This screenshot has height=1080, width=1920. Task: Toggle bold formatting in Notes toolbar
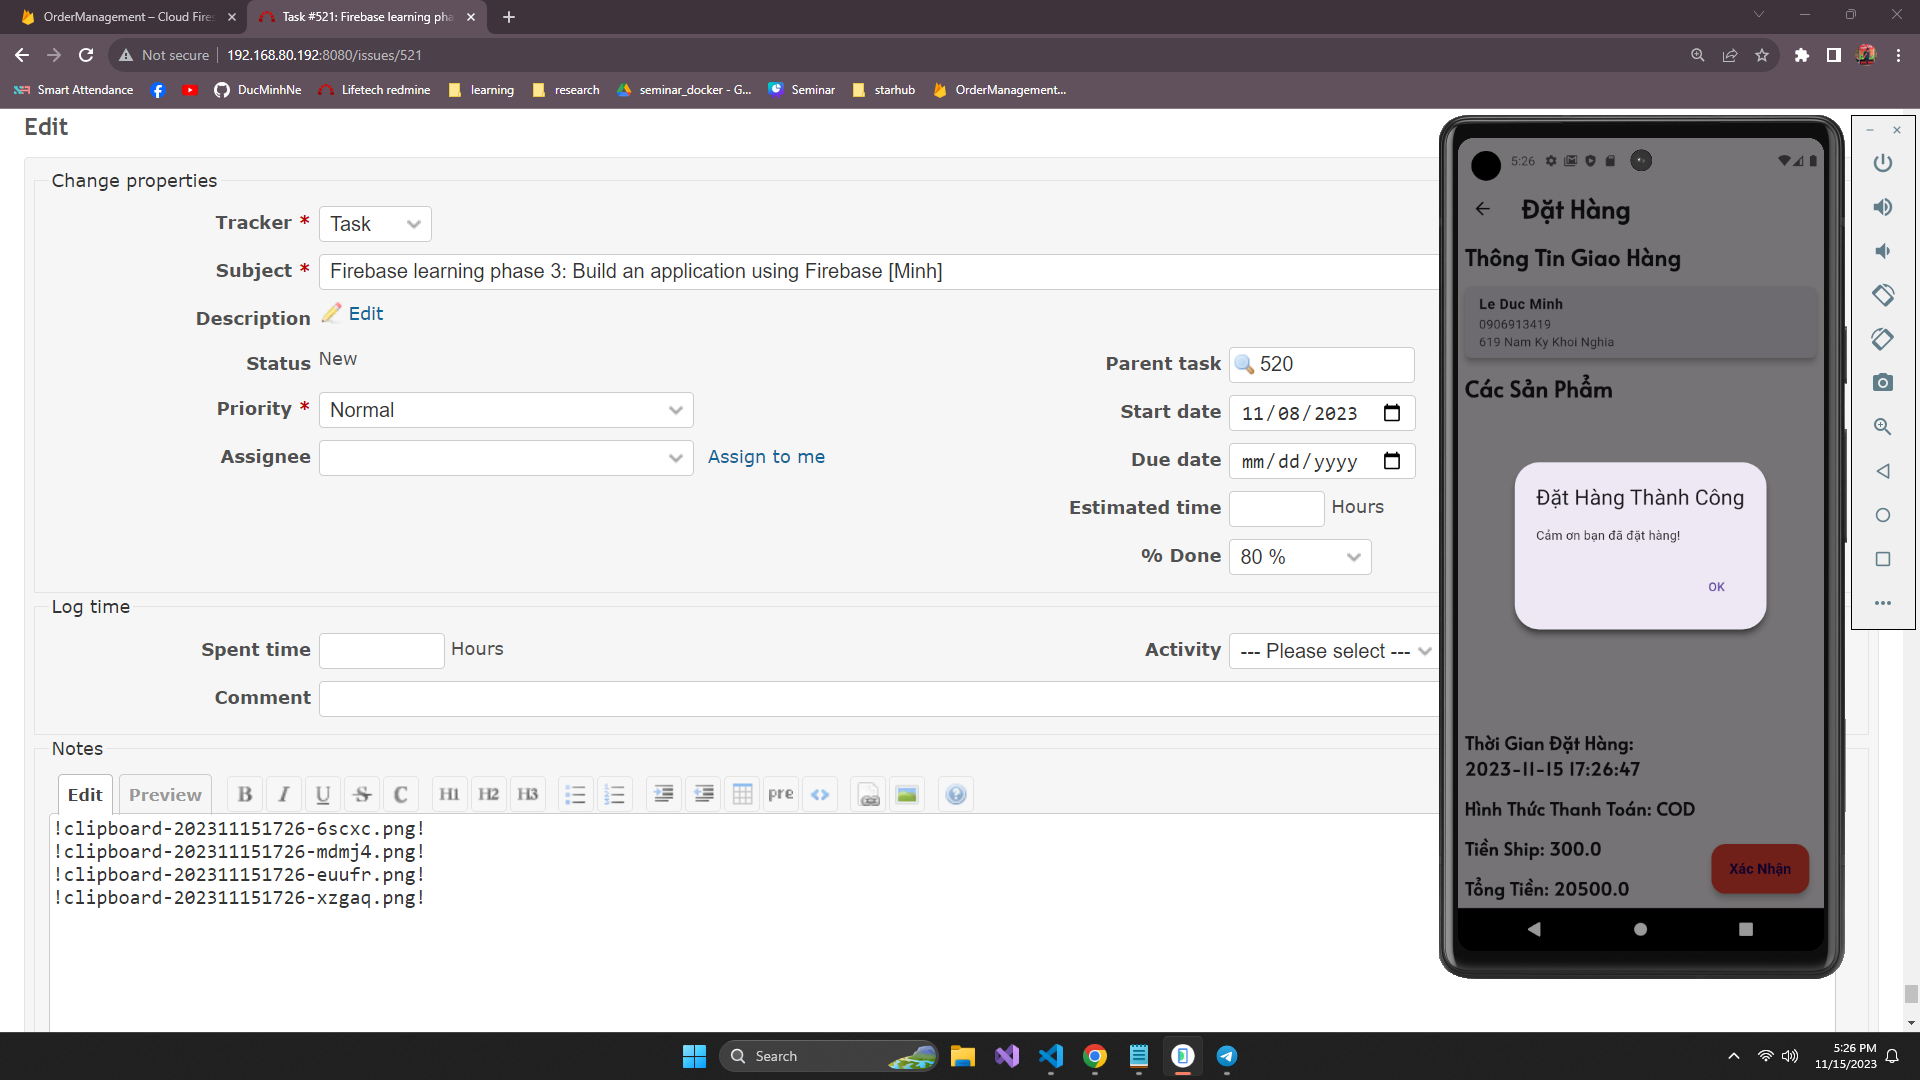[245, 795]
